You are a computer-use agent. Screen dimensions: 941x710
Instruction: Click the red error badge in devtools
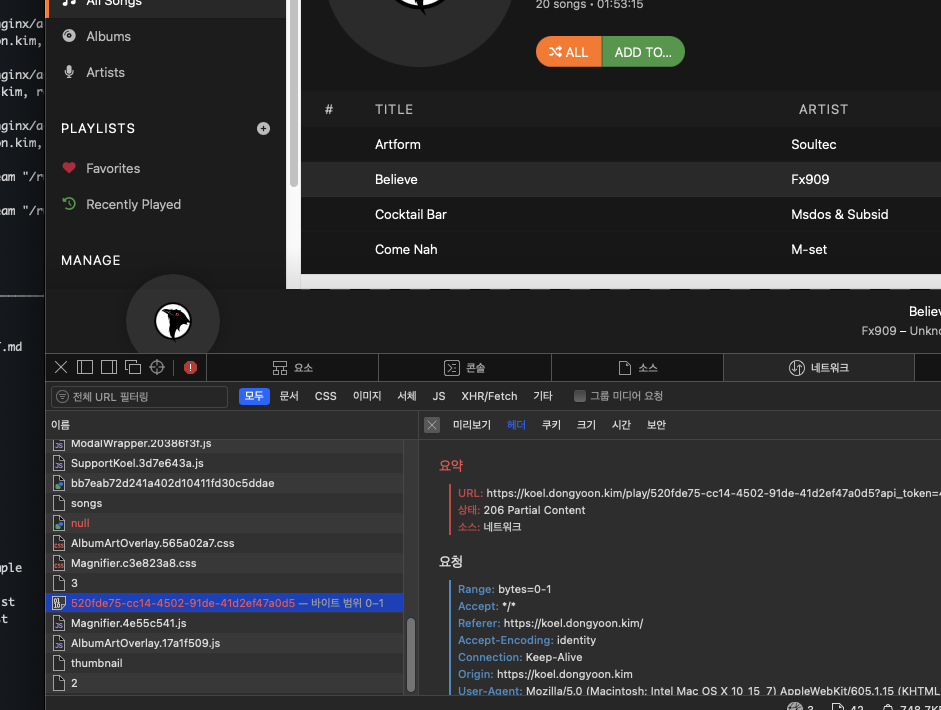(189, 367)
